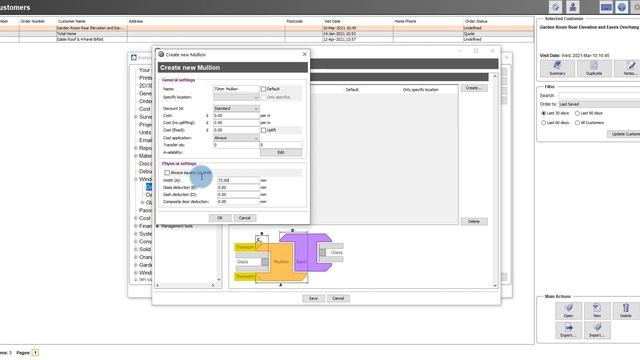Click the Sash deduction value field
Viewport: 640px width, 360px height.
click(x=238, y=194)
